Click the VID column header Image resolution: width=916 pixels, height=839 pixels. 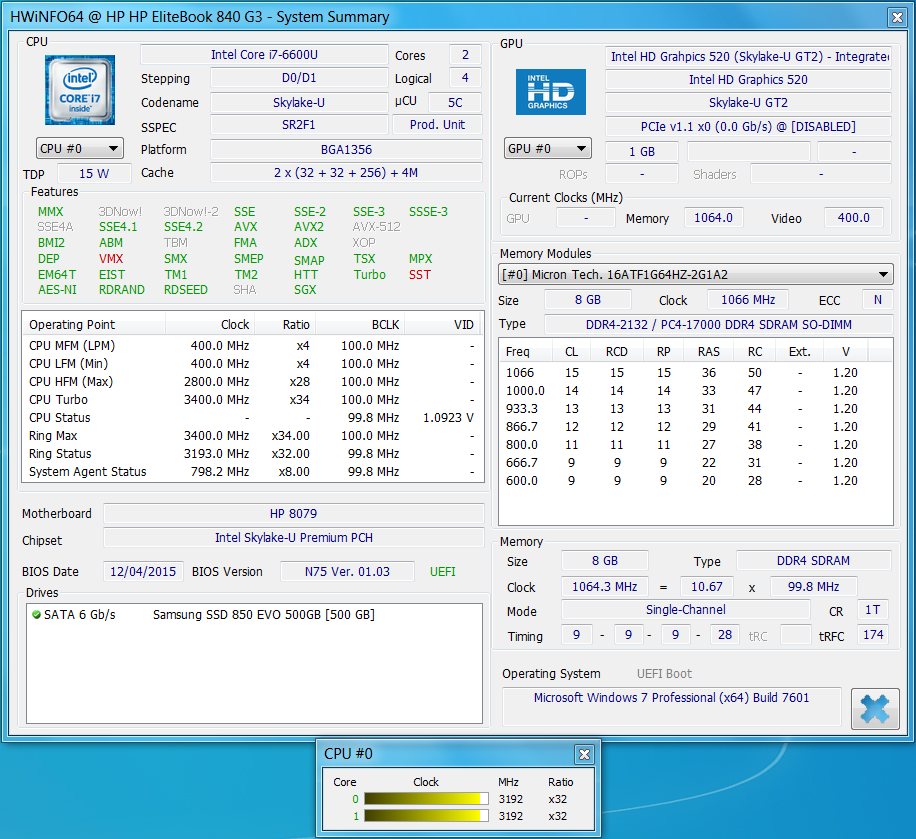(444, 324)
